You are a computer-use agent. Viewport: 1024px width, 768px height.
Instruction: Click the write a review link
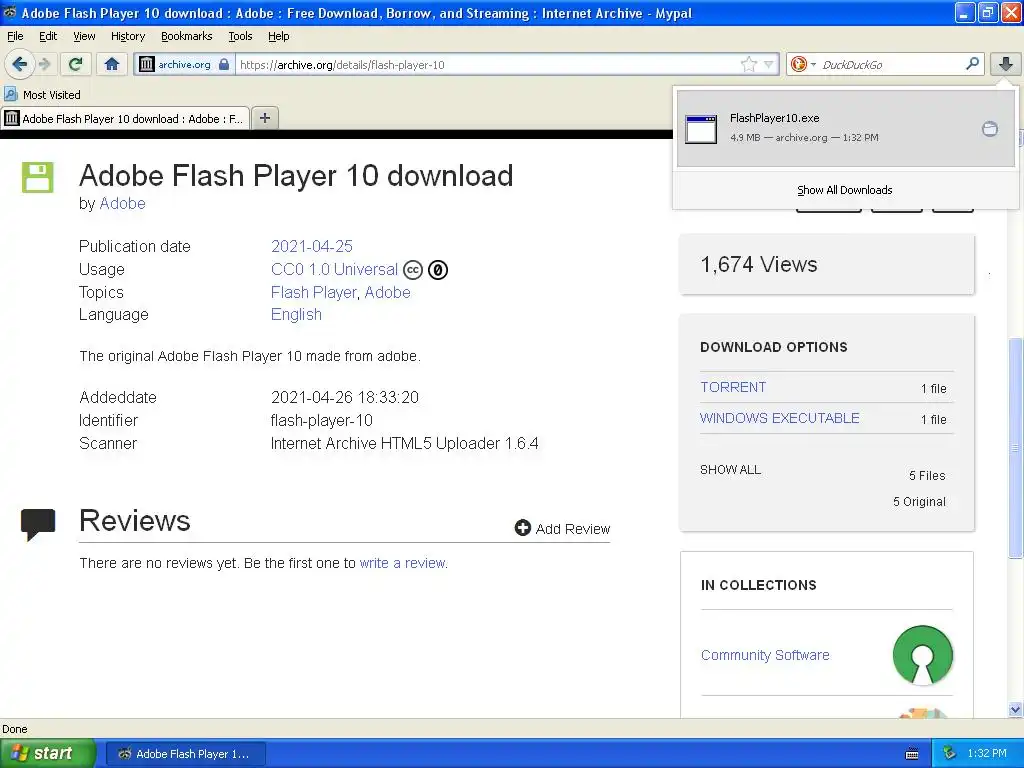click(403, 563)
